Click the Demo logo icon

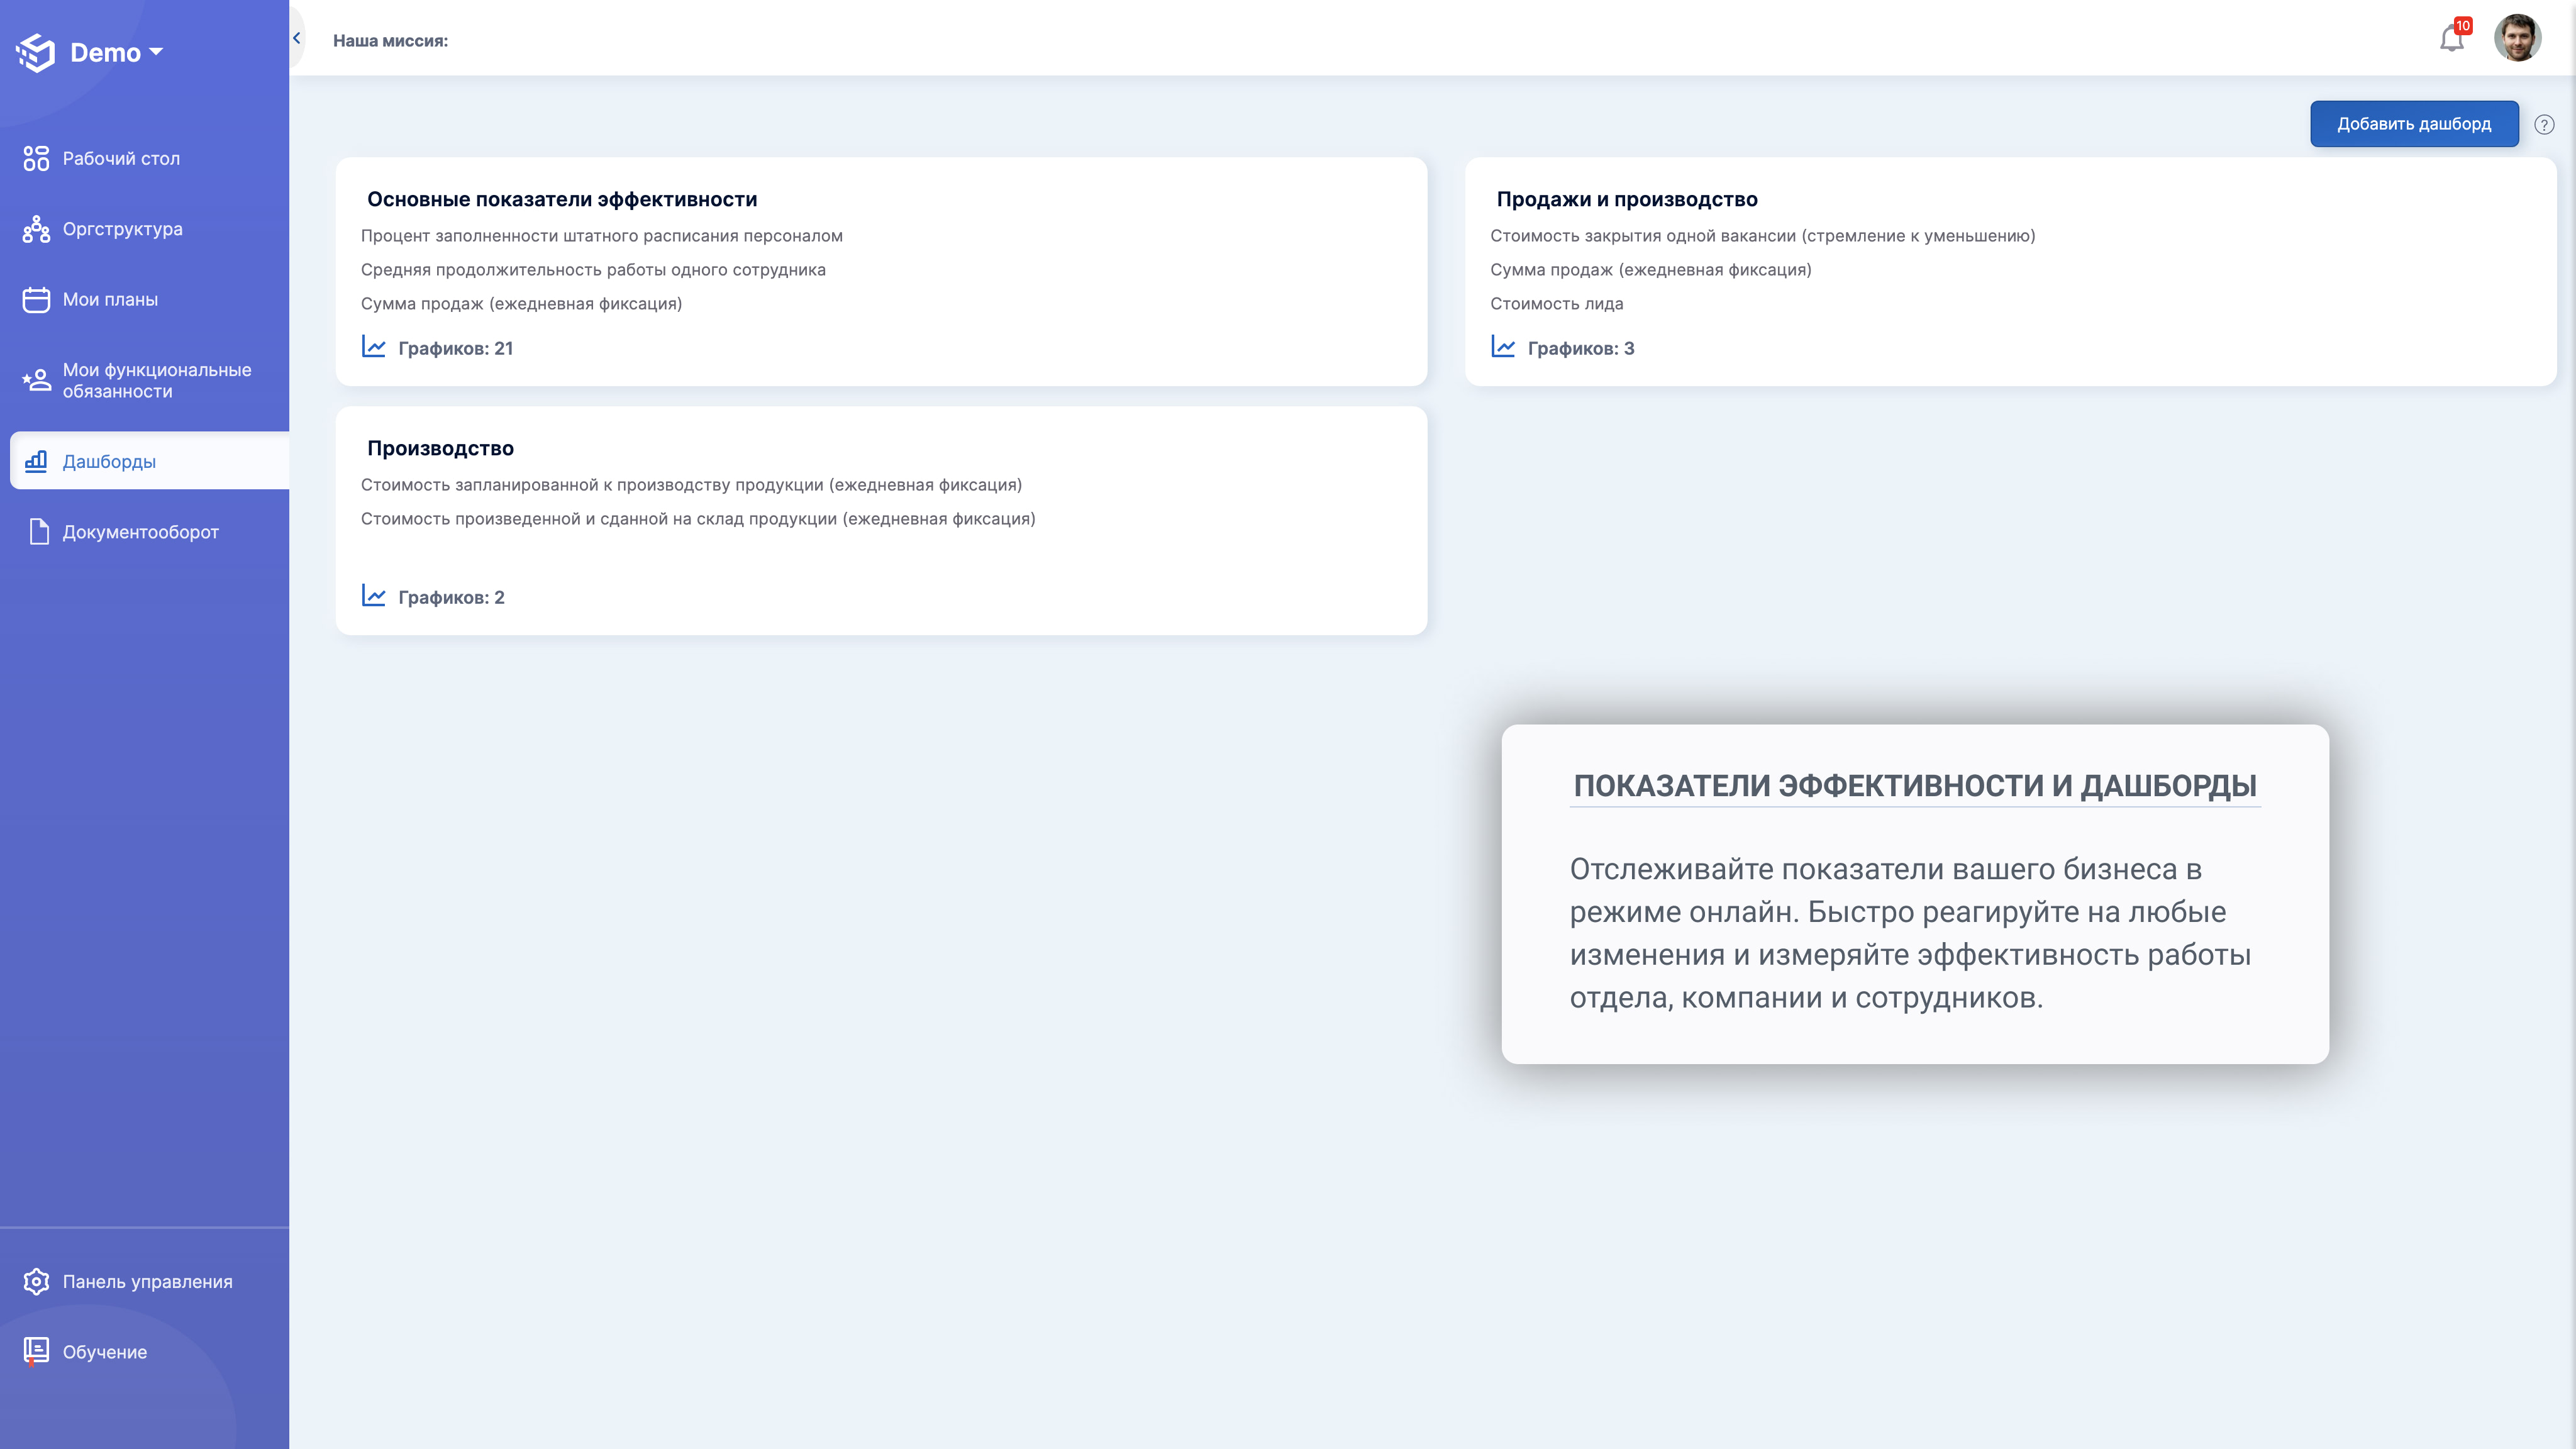point(36,52)
